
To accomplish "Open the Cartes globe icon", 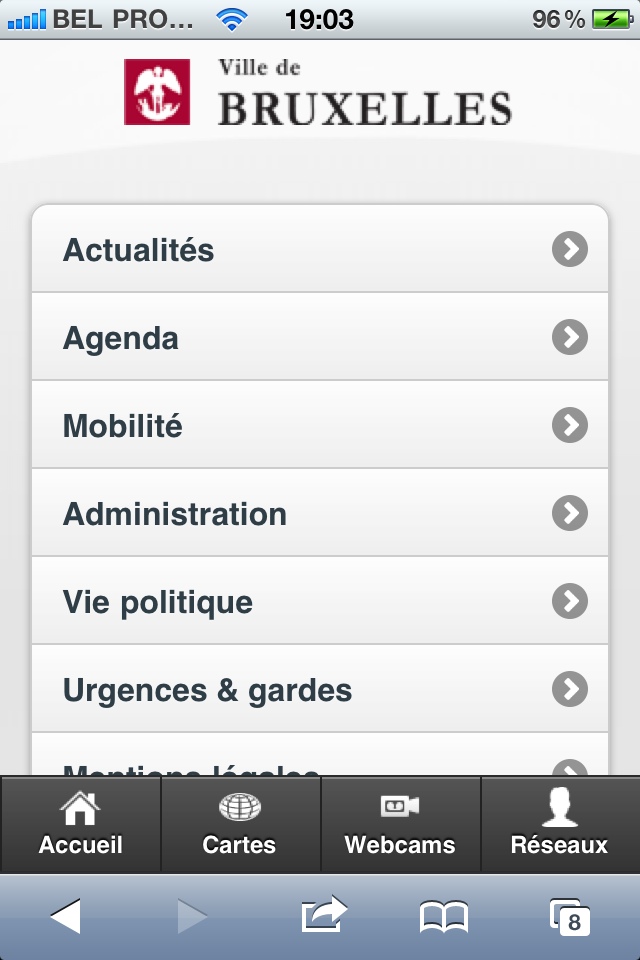I will point(239,807).
